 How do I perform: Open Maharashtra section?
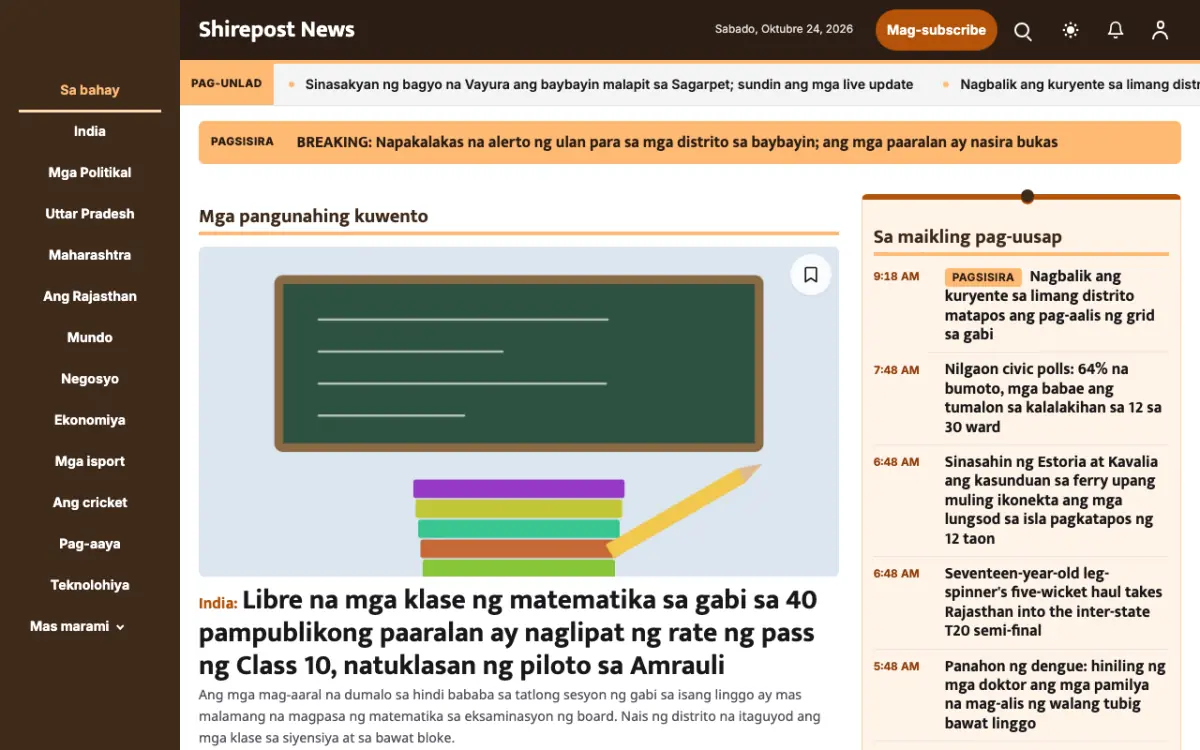coord(90,255)
